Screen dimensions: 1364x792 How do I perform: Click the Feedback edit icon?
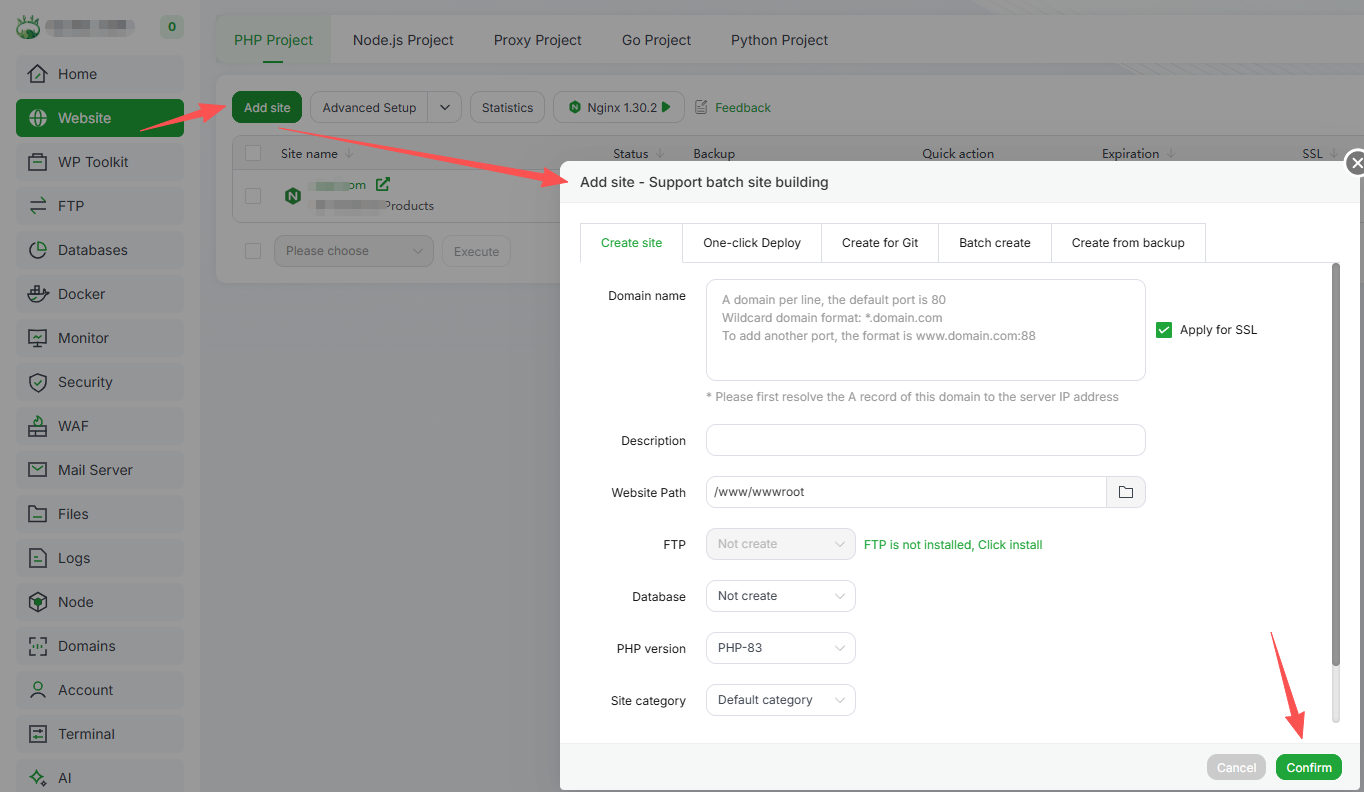pos(701,107)
